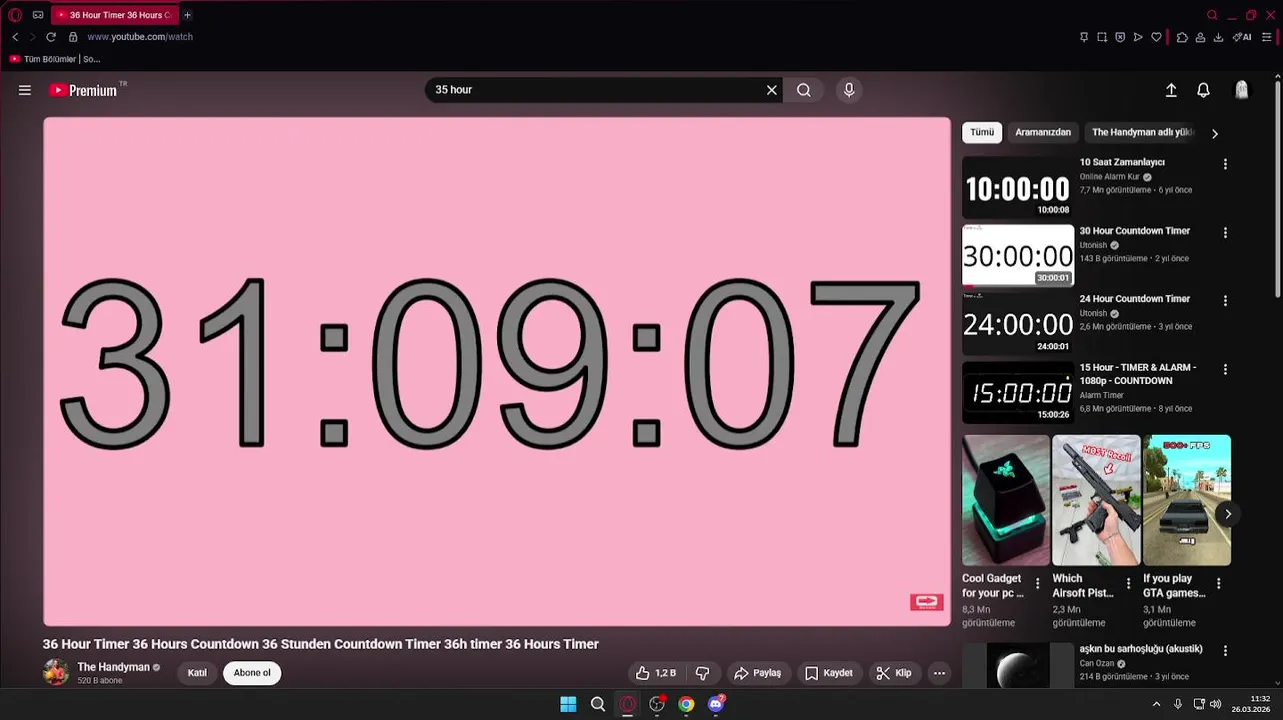1283x720 pixels.
Task: Open options for aşkın bu sarhoşluğu video
Action: click(x=1225, y=650)
